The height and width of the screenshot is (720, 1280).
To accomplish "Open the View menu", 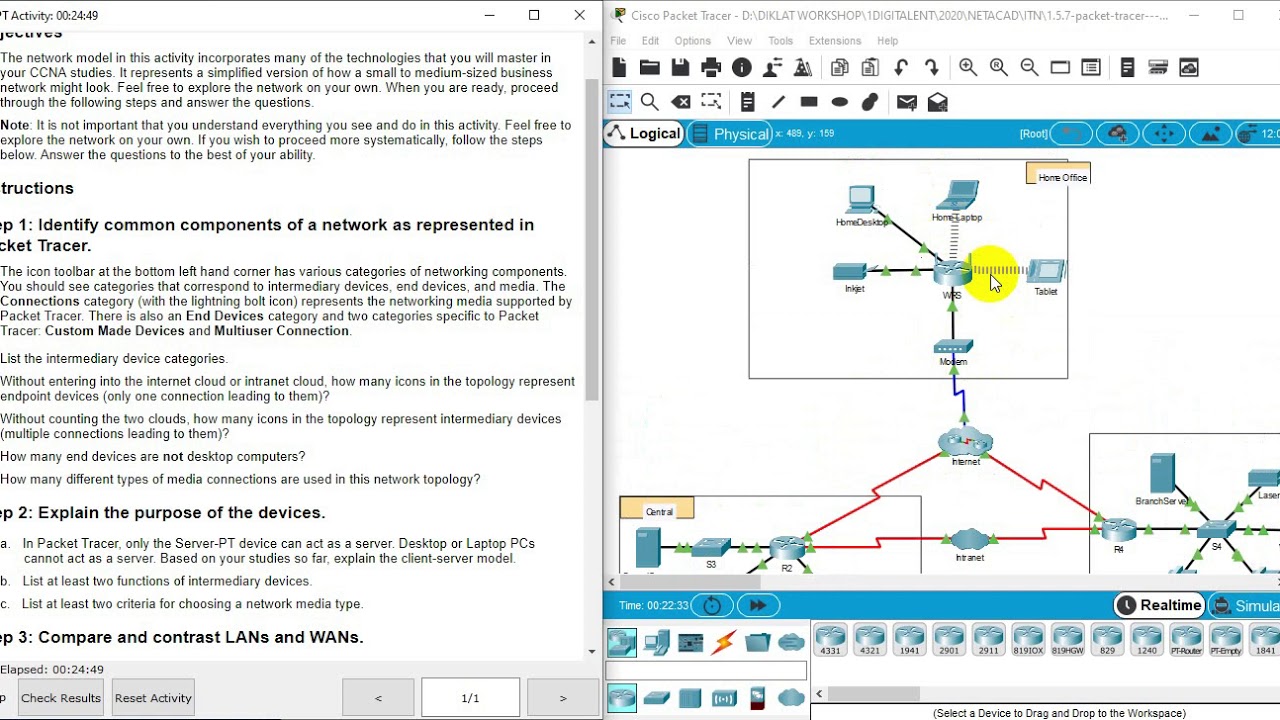I will pyautogui.click(x=739, y=41).
